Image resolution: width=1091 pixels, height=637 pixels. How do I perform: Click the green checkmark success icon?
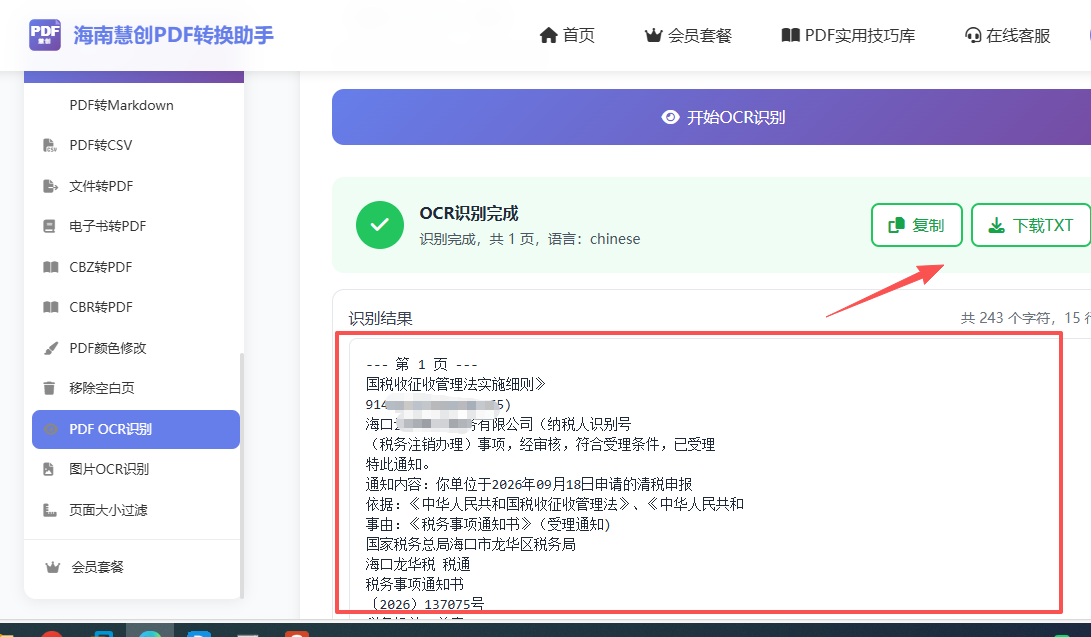(380, 225)
